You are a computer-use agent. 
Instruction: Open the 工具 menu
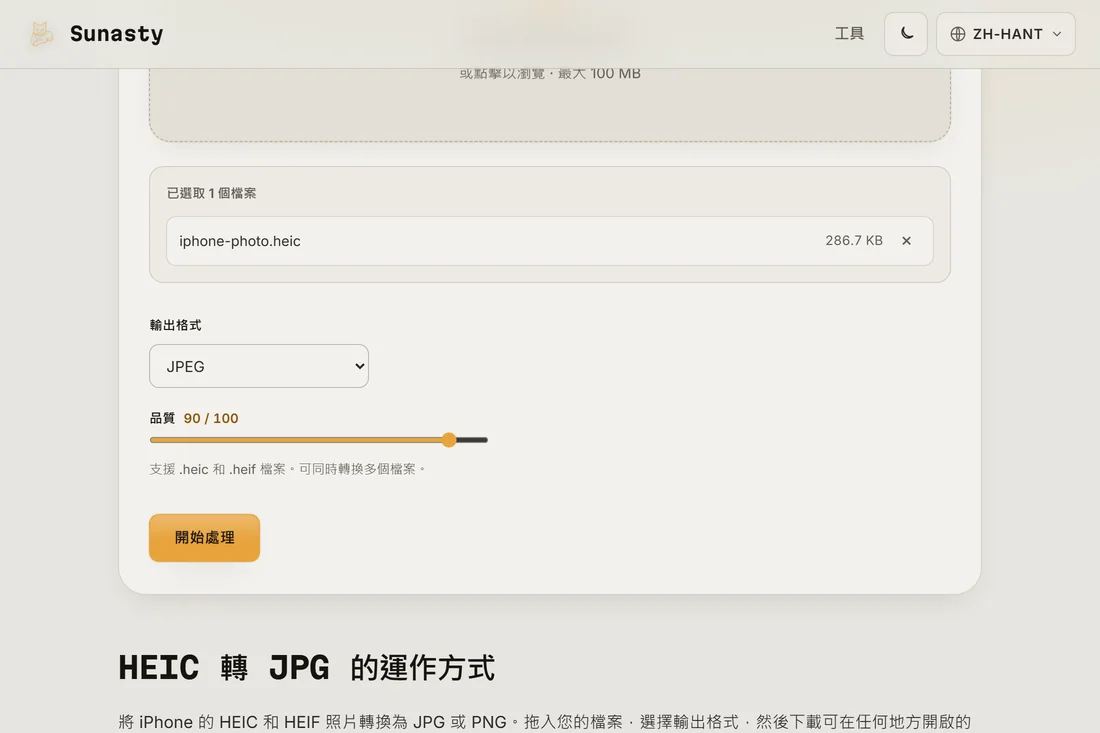(x=849, y=34)
